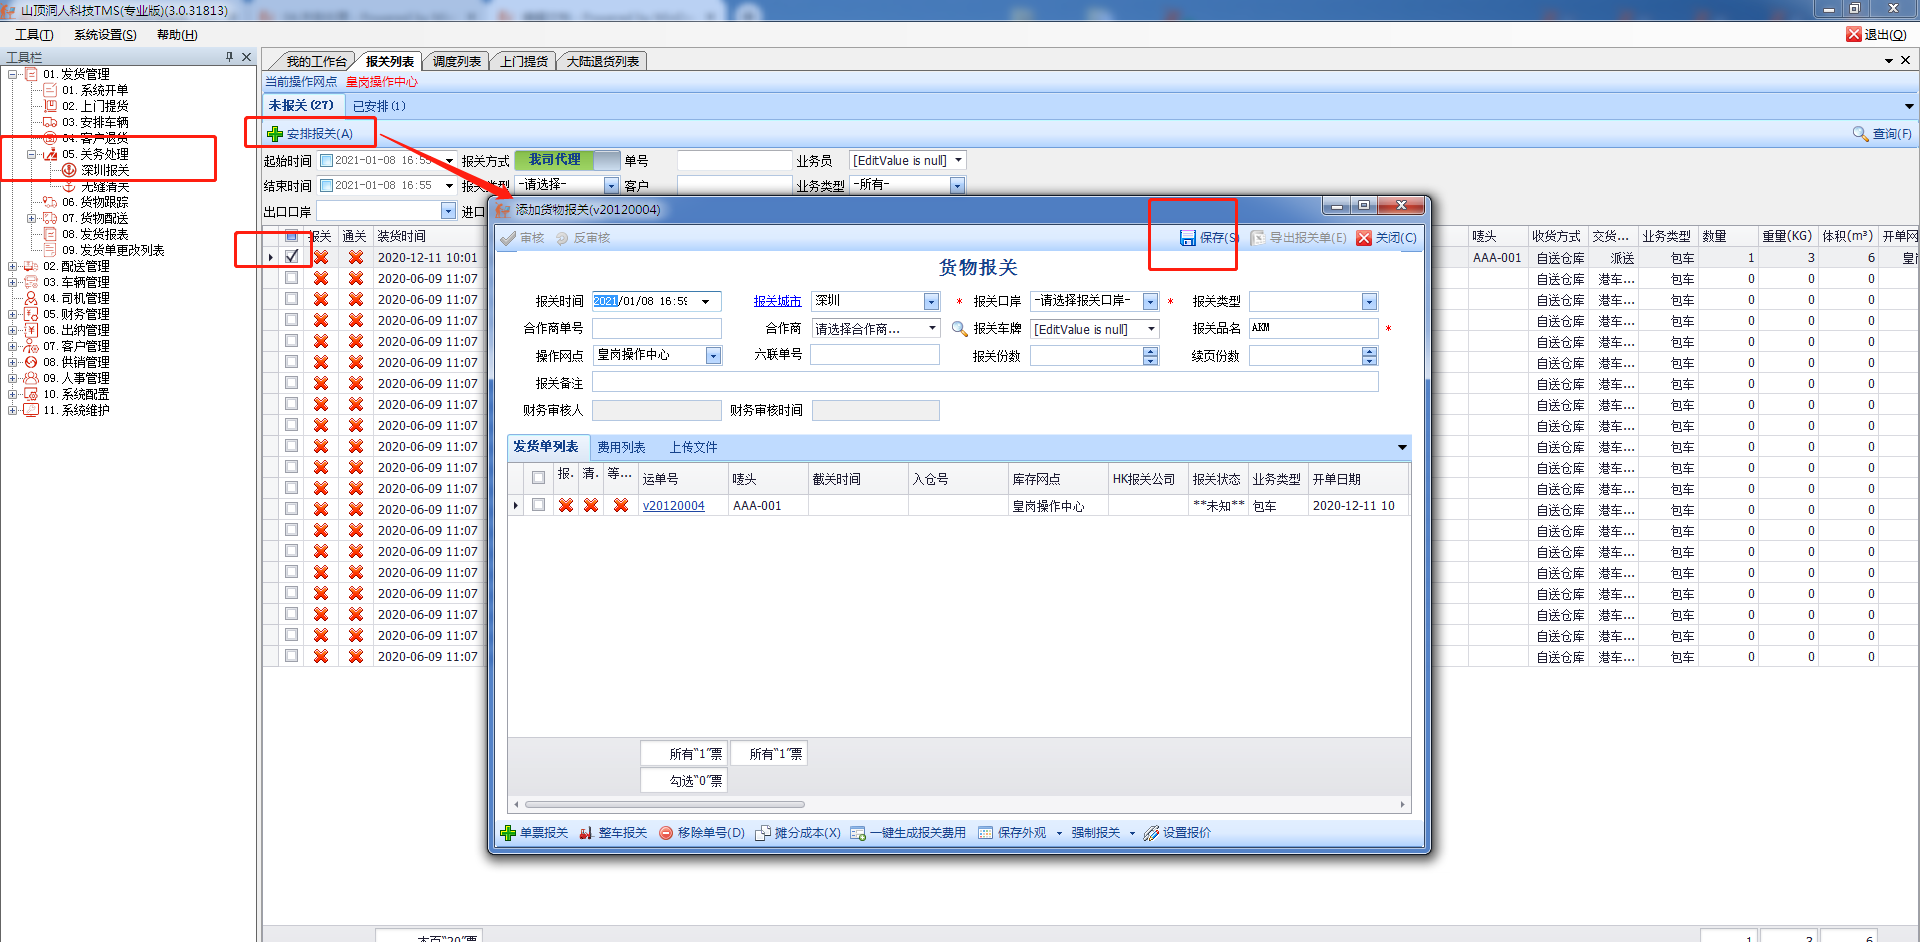Open the 报关类型 dropdown in dialog

pos(1369,302)
